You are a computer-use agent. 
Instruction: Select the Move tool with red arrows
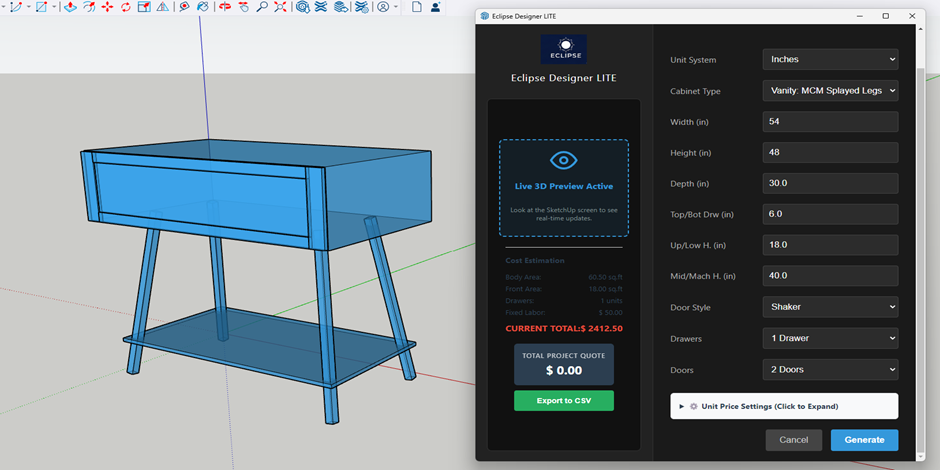[x=107, y=7]
